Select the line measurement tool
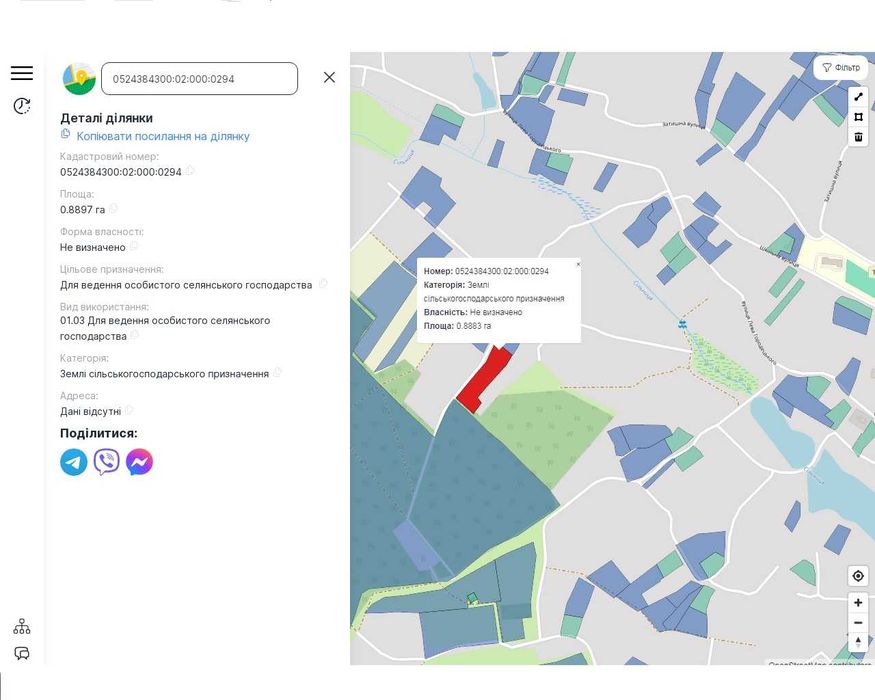Image resolution: width=875 pixels, height=700 pixels. [x=858, y=97]
